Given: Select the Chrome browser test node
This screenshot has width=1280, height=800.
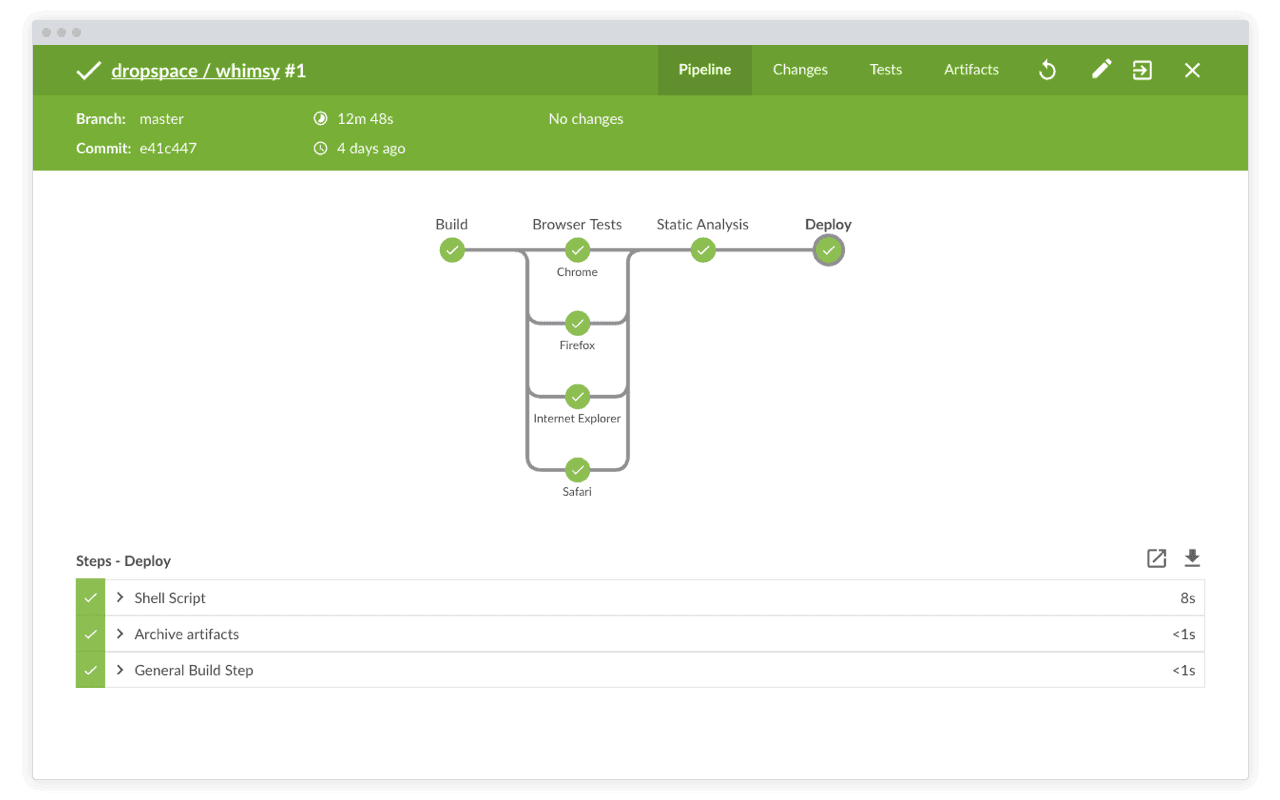Looking at the screenshot, I should coord(577,250).
